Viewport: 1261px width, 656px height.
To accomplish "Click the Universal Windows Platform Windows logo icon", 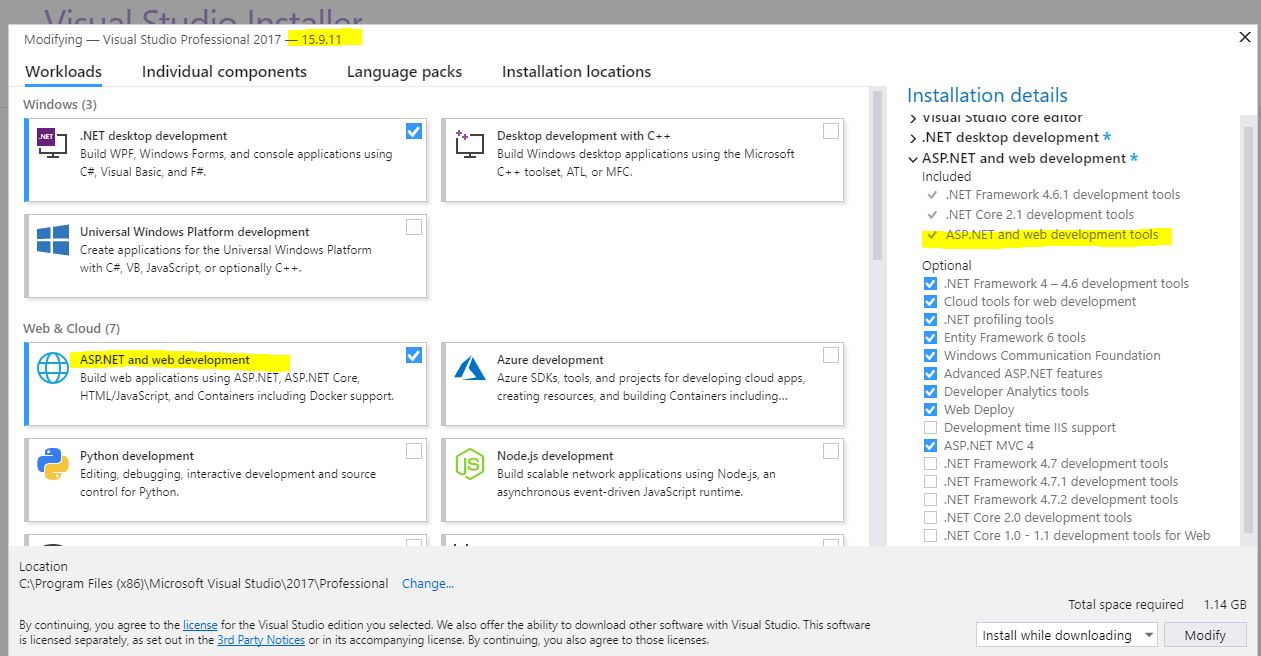I will pyautogui.click(x=52, y=240).
